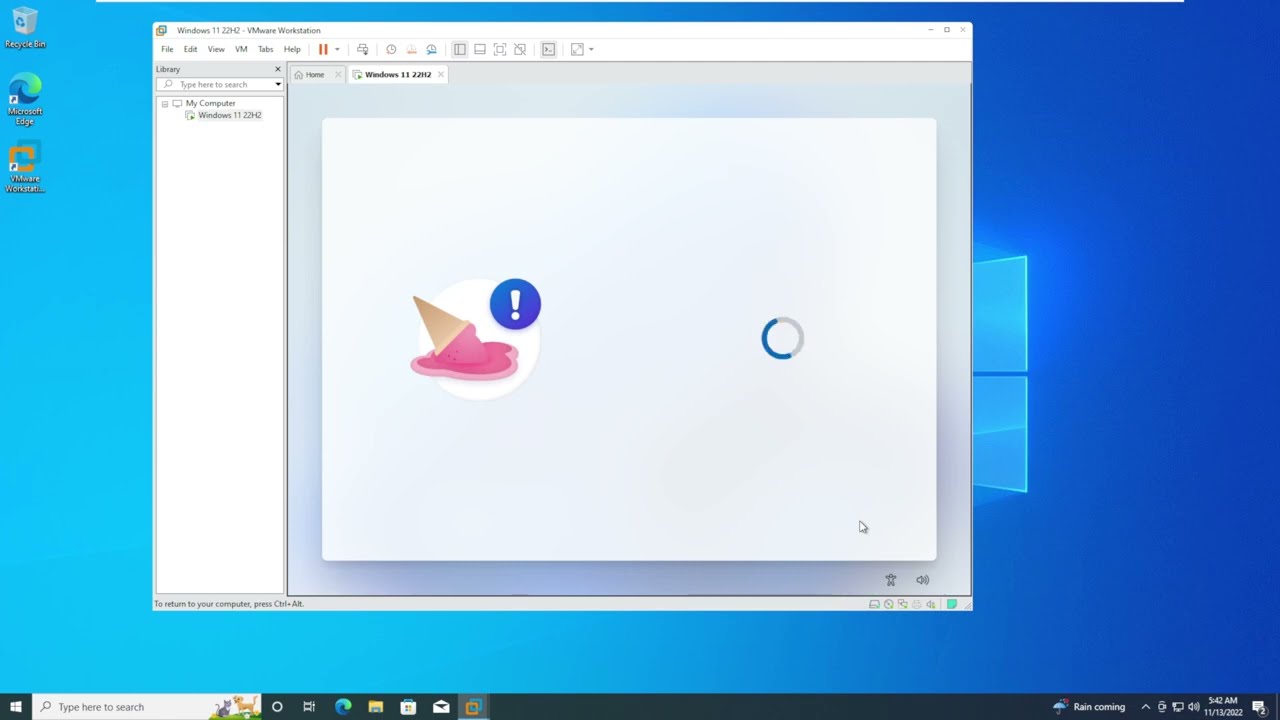
Task: Open the Windows Start menu
Action: 16,707
